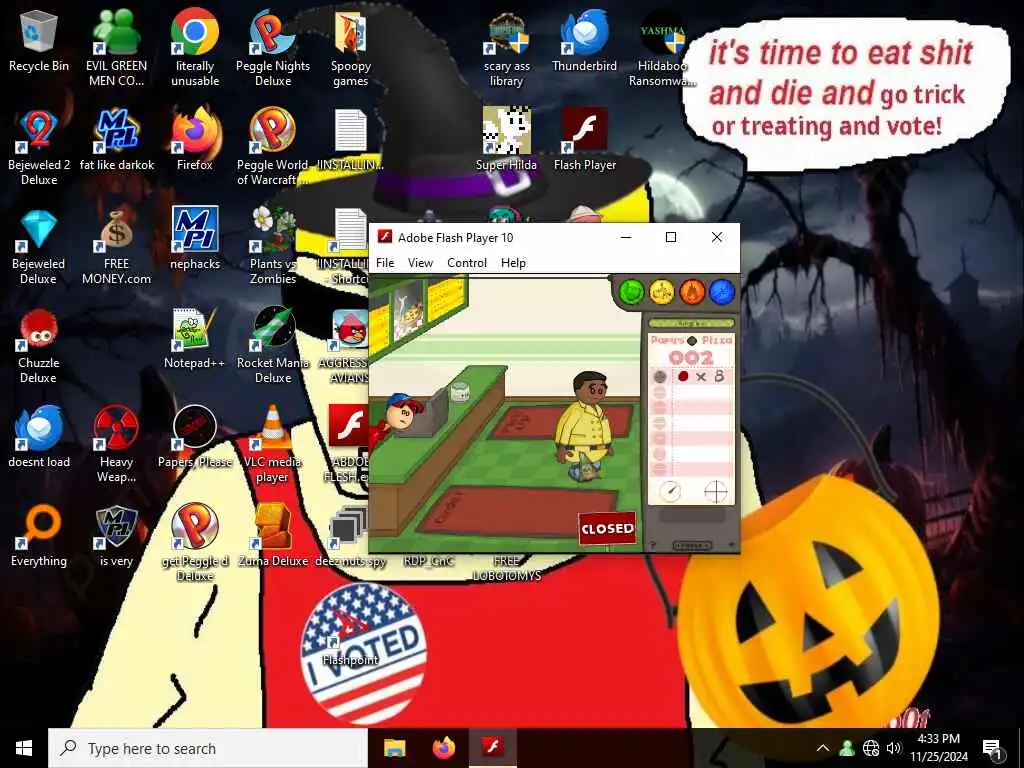Select the Thunderbird desktop shortcut at top
Viewport: 1024px width, 768px height.
(x=584, y=42)
